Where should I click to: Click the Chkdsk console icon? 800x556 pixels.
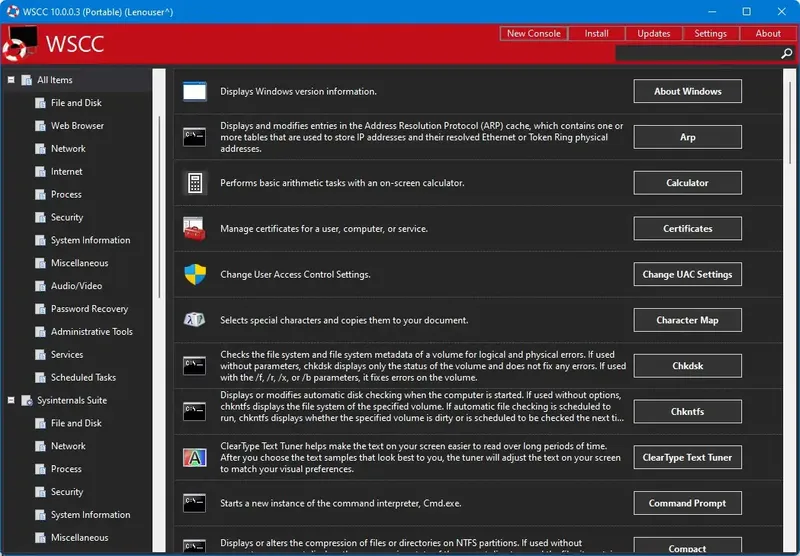(195, 366)
